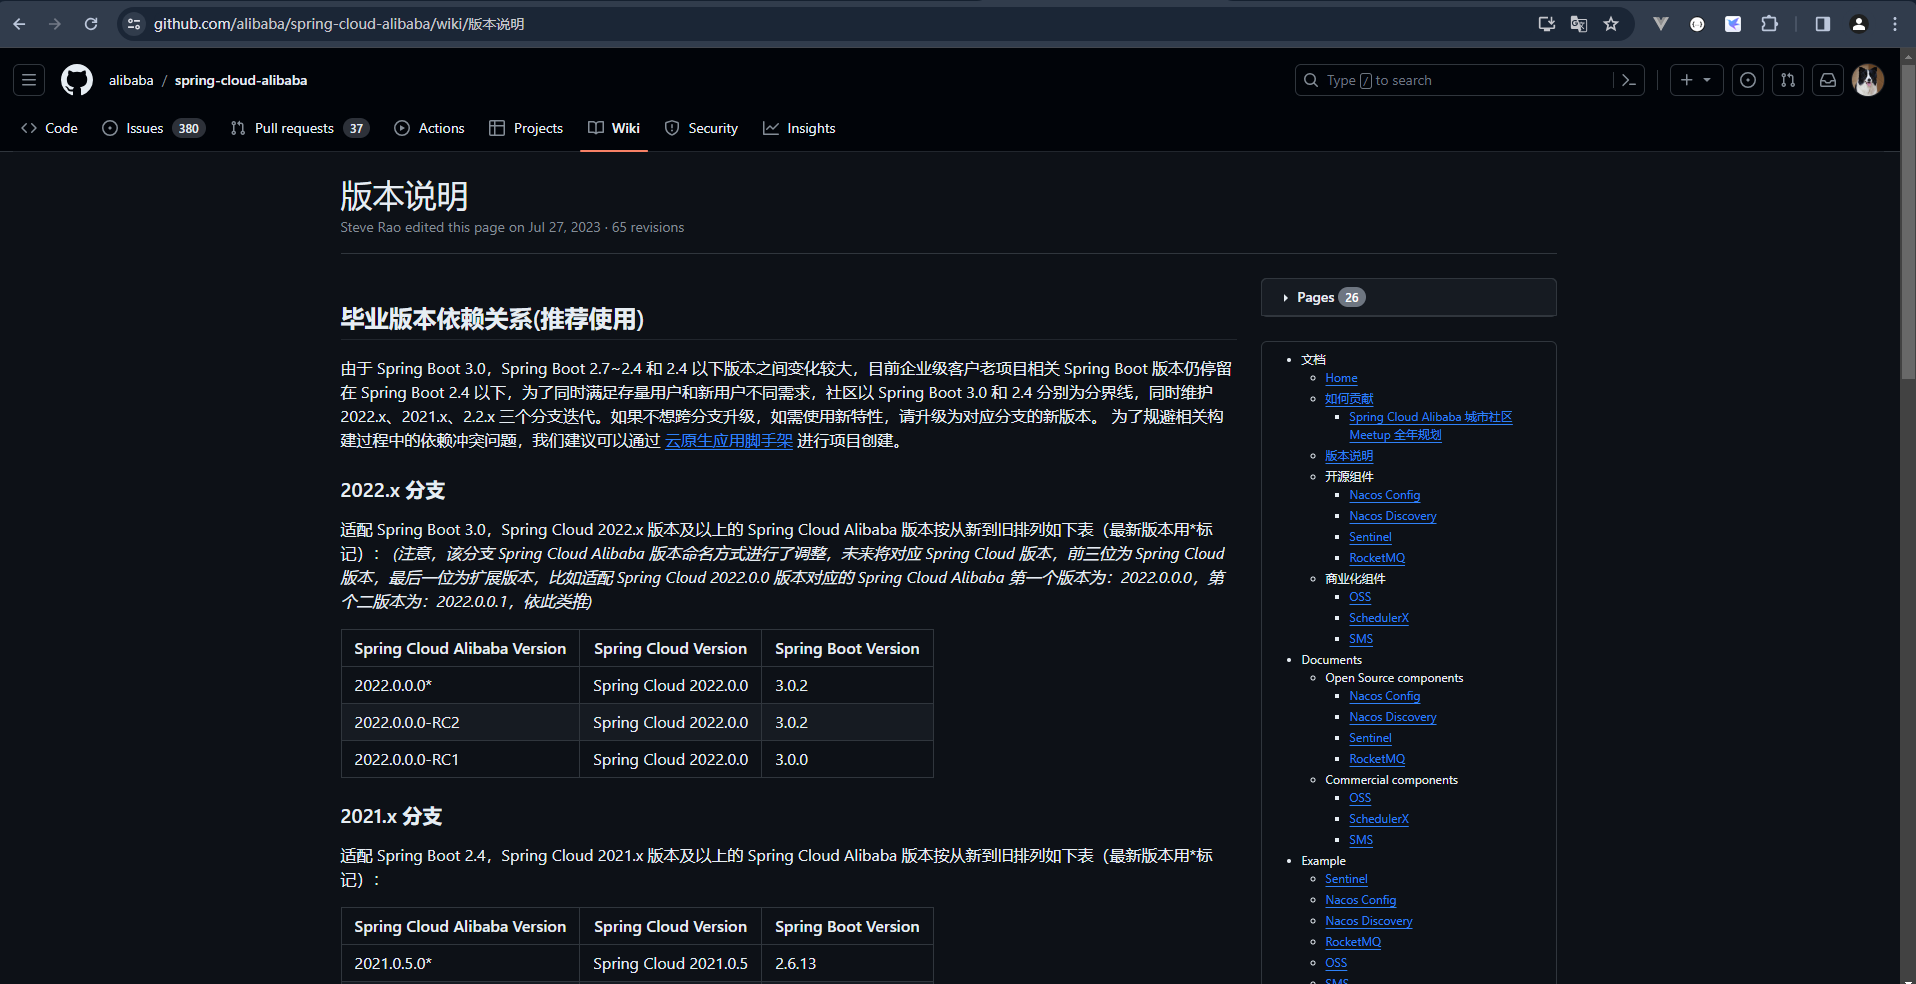Go to GitHub homepage via Octocat logo
1916x984 pixels.
(x=77, y=80)
